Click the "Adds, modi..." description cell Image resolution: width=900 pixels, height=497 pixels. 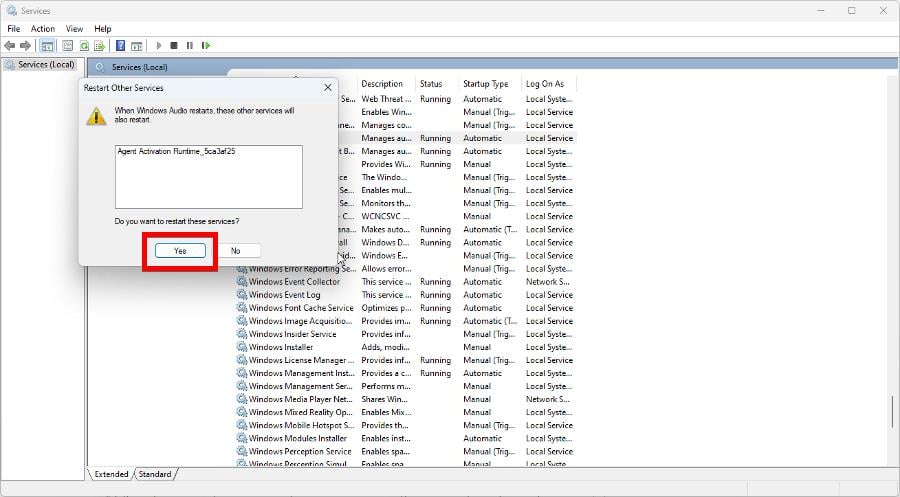[x=385, y=347]
